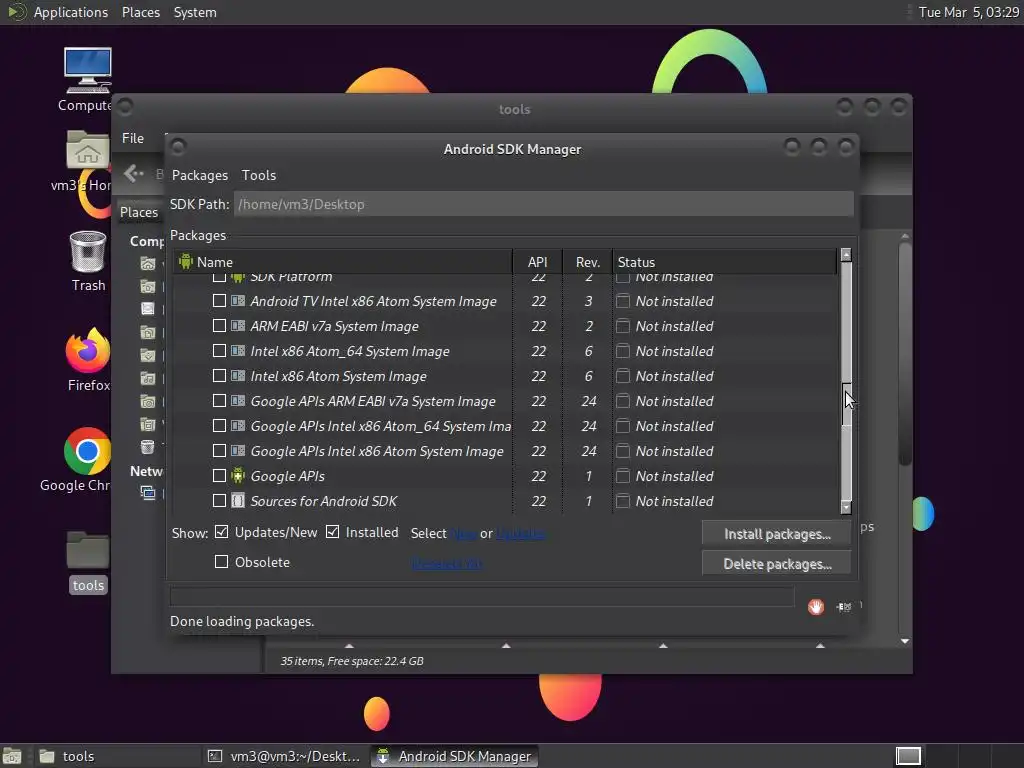Viewport: 1024px width, 768px height.
Task: Click the Rev. column header
Action: point(588,262)
